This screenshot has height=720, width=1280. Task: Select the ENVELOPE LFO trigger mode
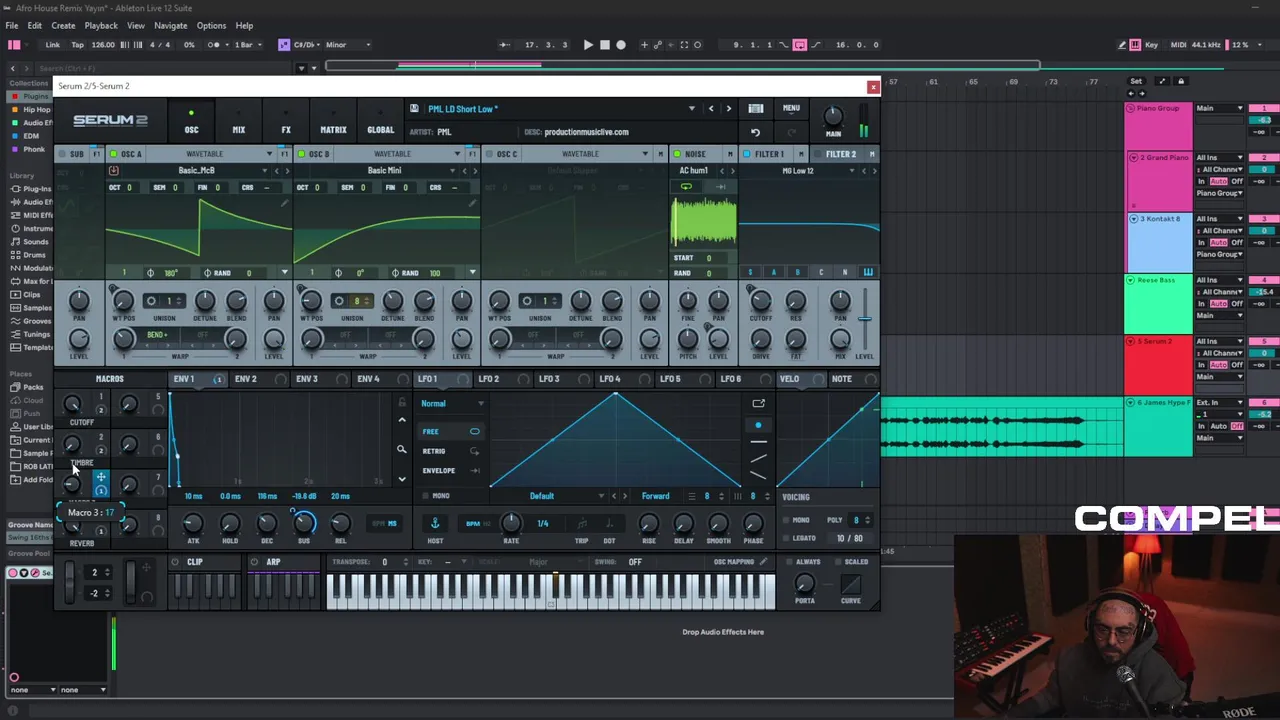(449, 471)
